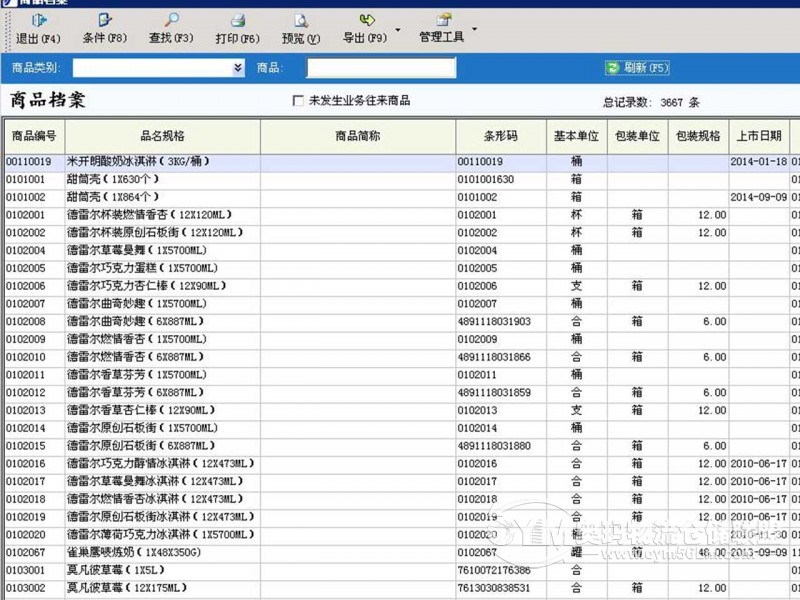Click the 总记录数 3667 条 record count

click(651, 103)
